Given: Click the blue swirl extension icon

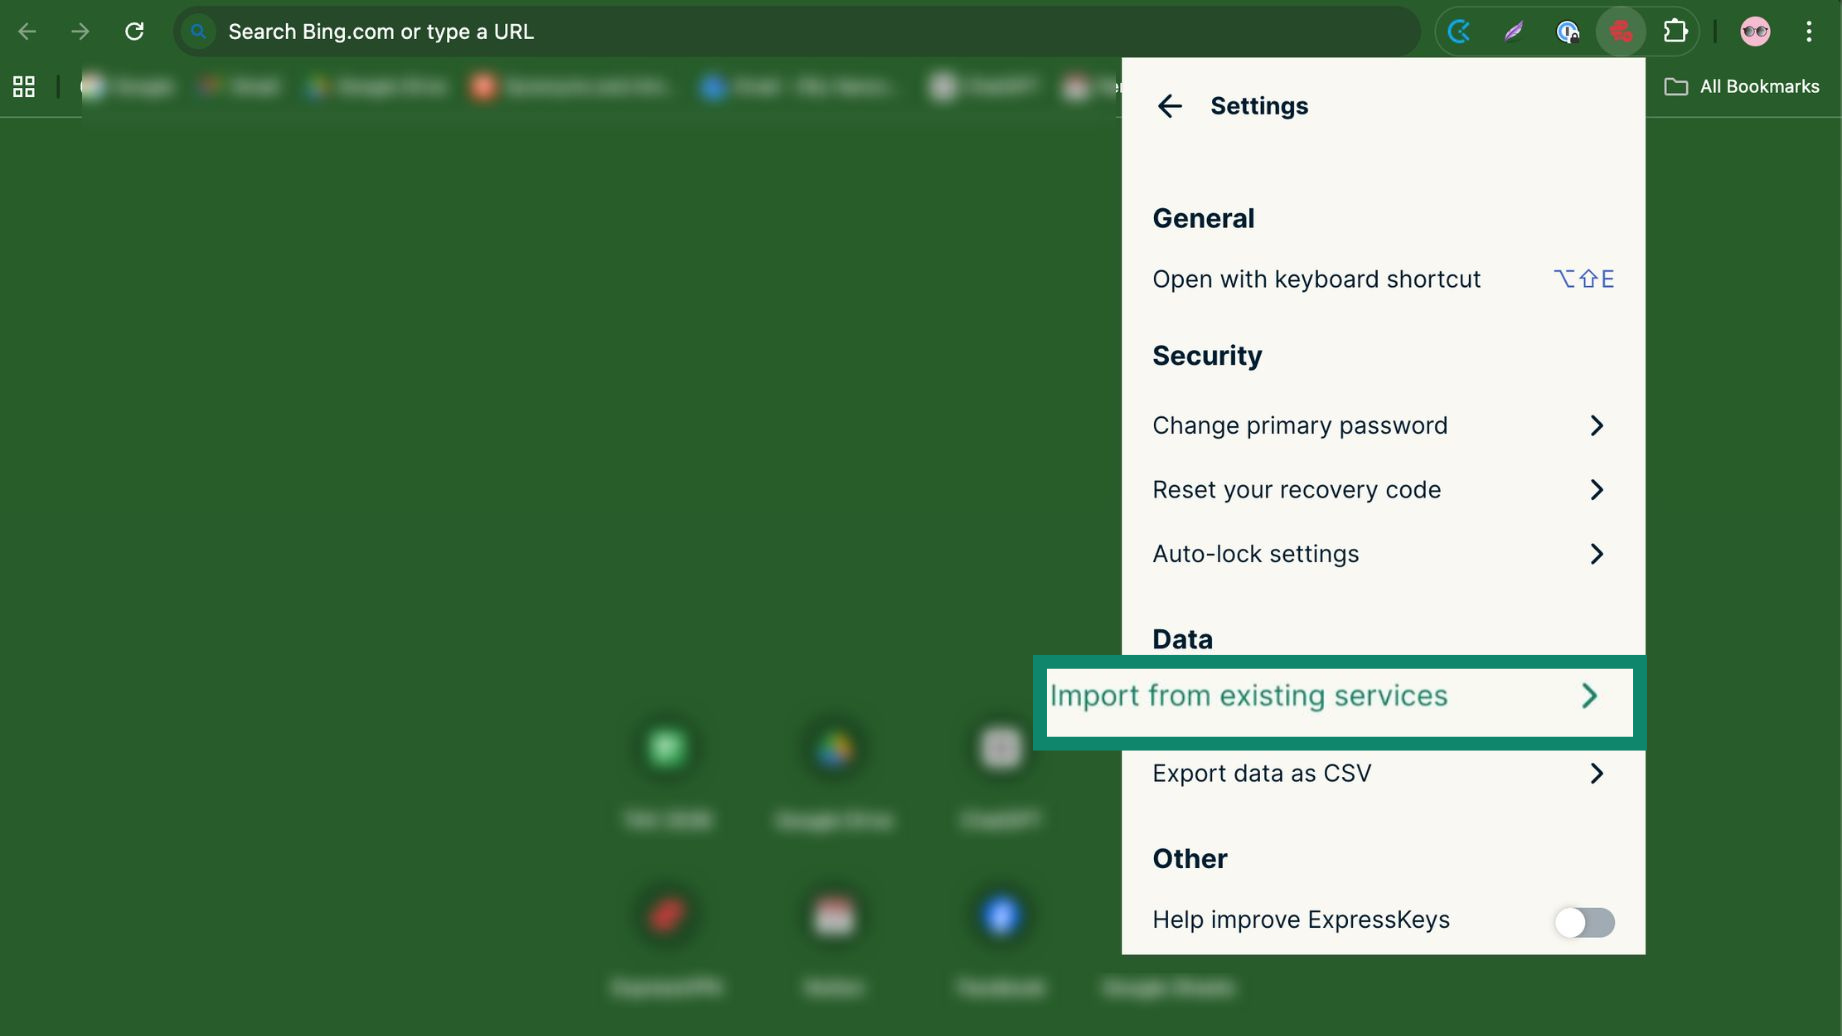Looking at the screenshot, I should 1459,32.
